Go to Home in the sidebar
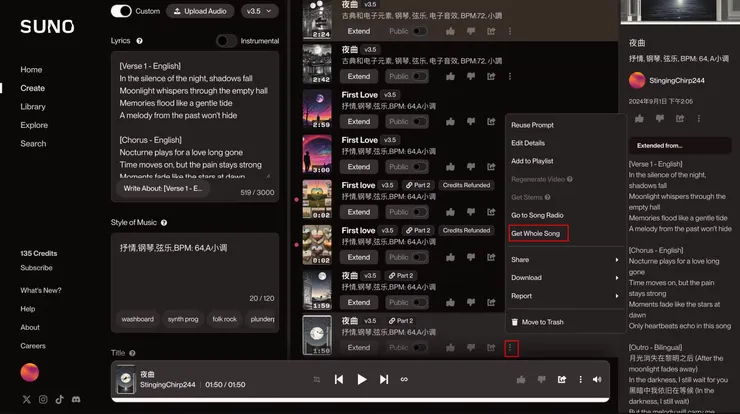This screenshot has height=414, width=740. [x=31, y=69]
